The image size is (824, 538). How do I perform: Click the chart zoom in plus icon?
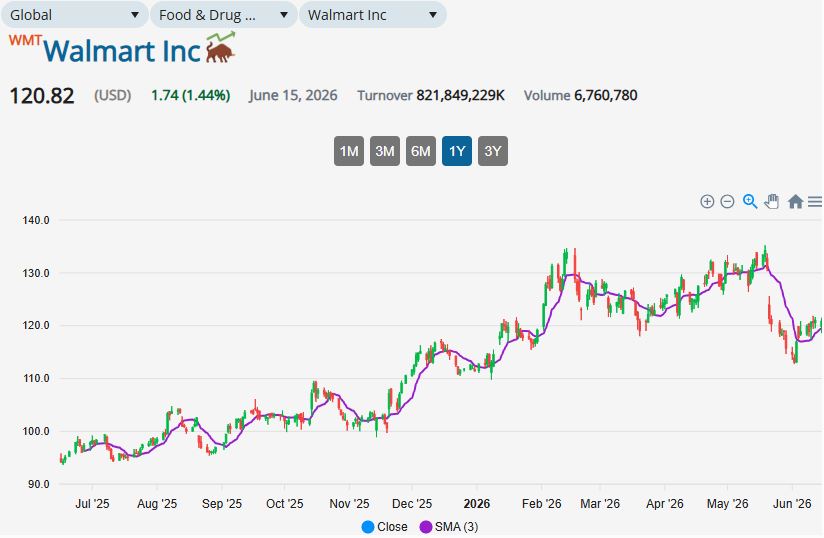pos(707,202)
